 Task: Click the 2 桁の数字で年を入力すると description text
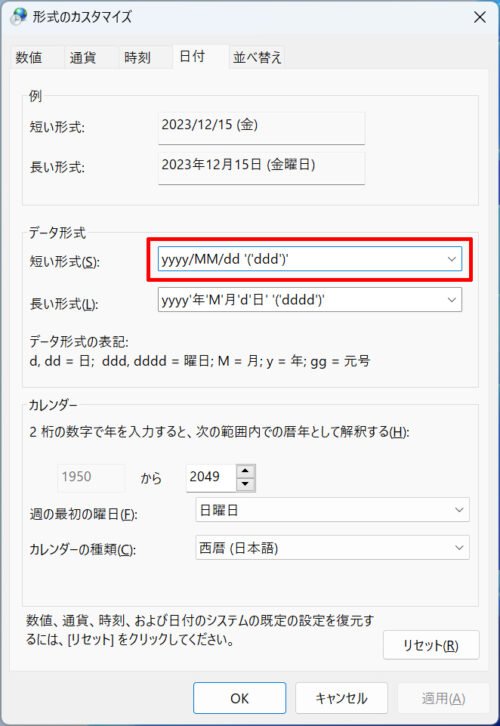coord(219,432)
